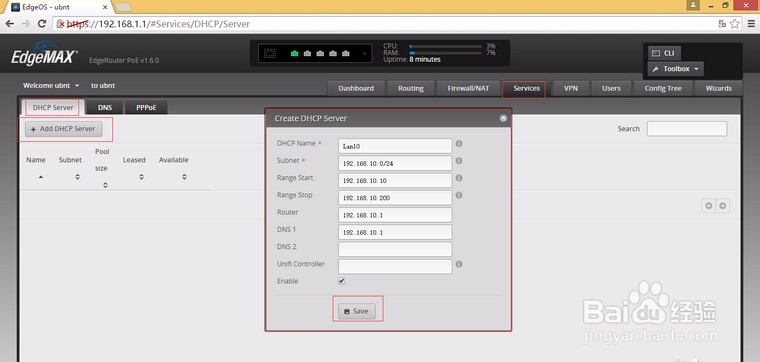Image resolution: width=760 pixels, height=362 pixels.
Task: Click info icon next to Range Start
Action: [459, 178]
